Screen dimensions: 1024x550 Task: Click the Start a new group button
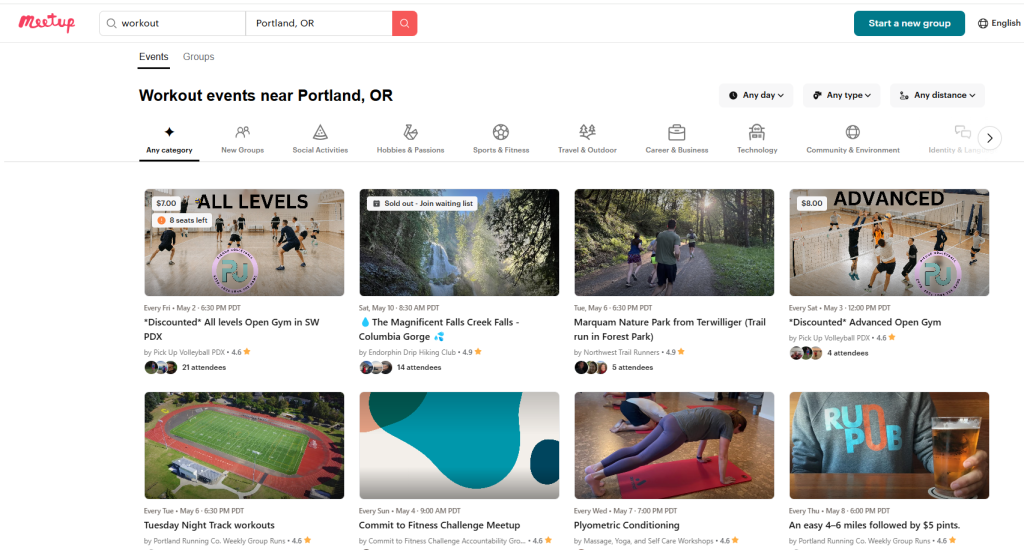point(909,23)
